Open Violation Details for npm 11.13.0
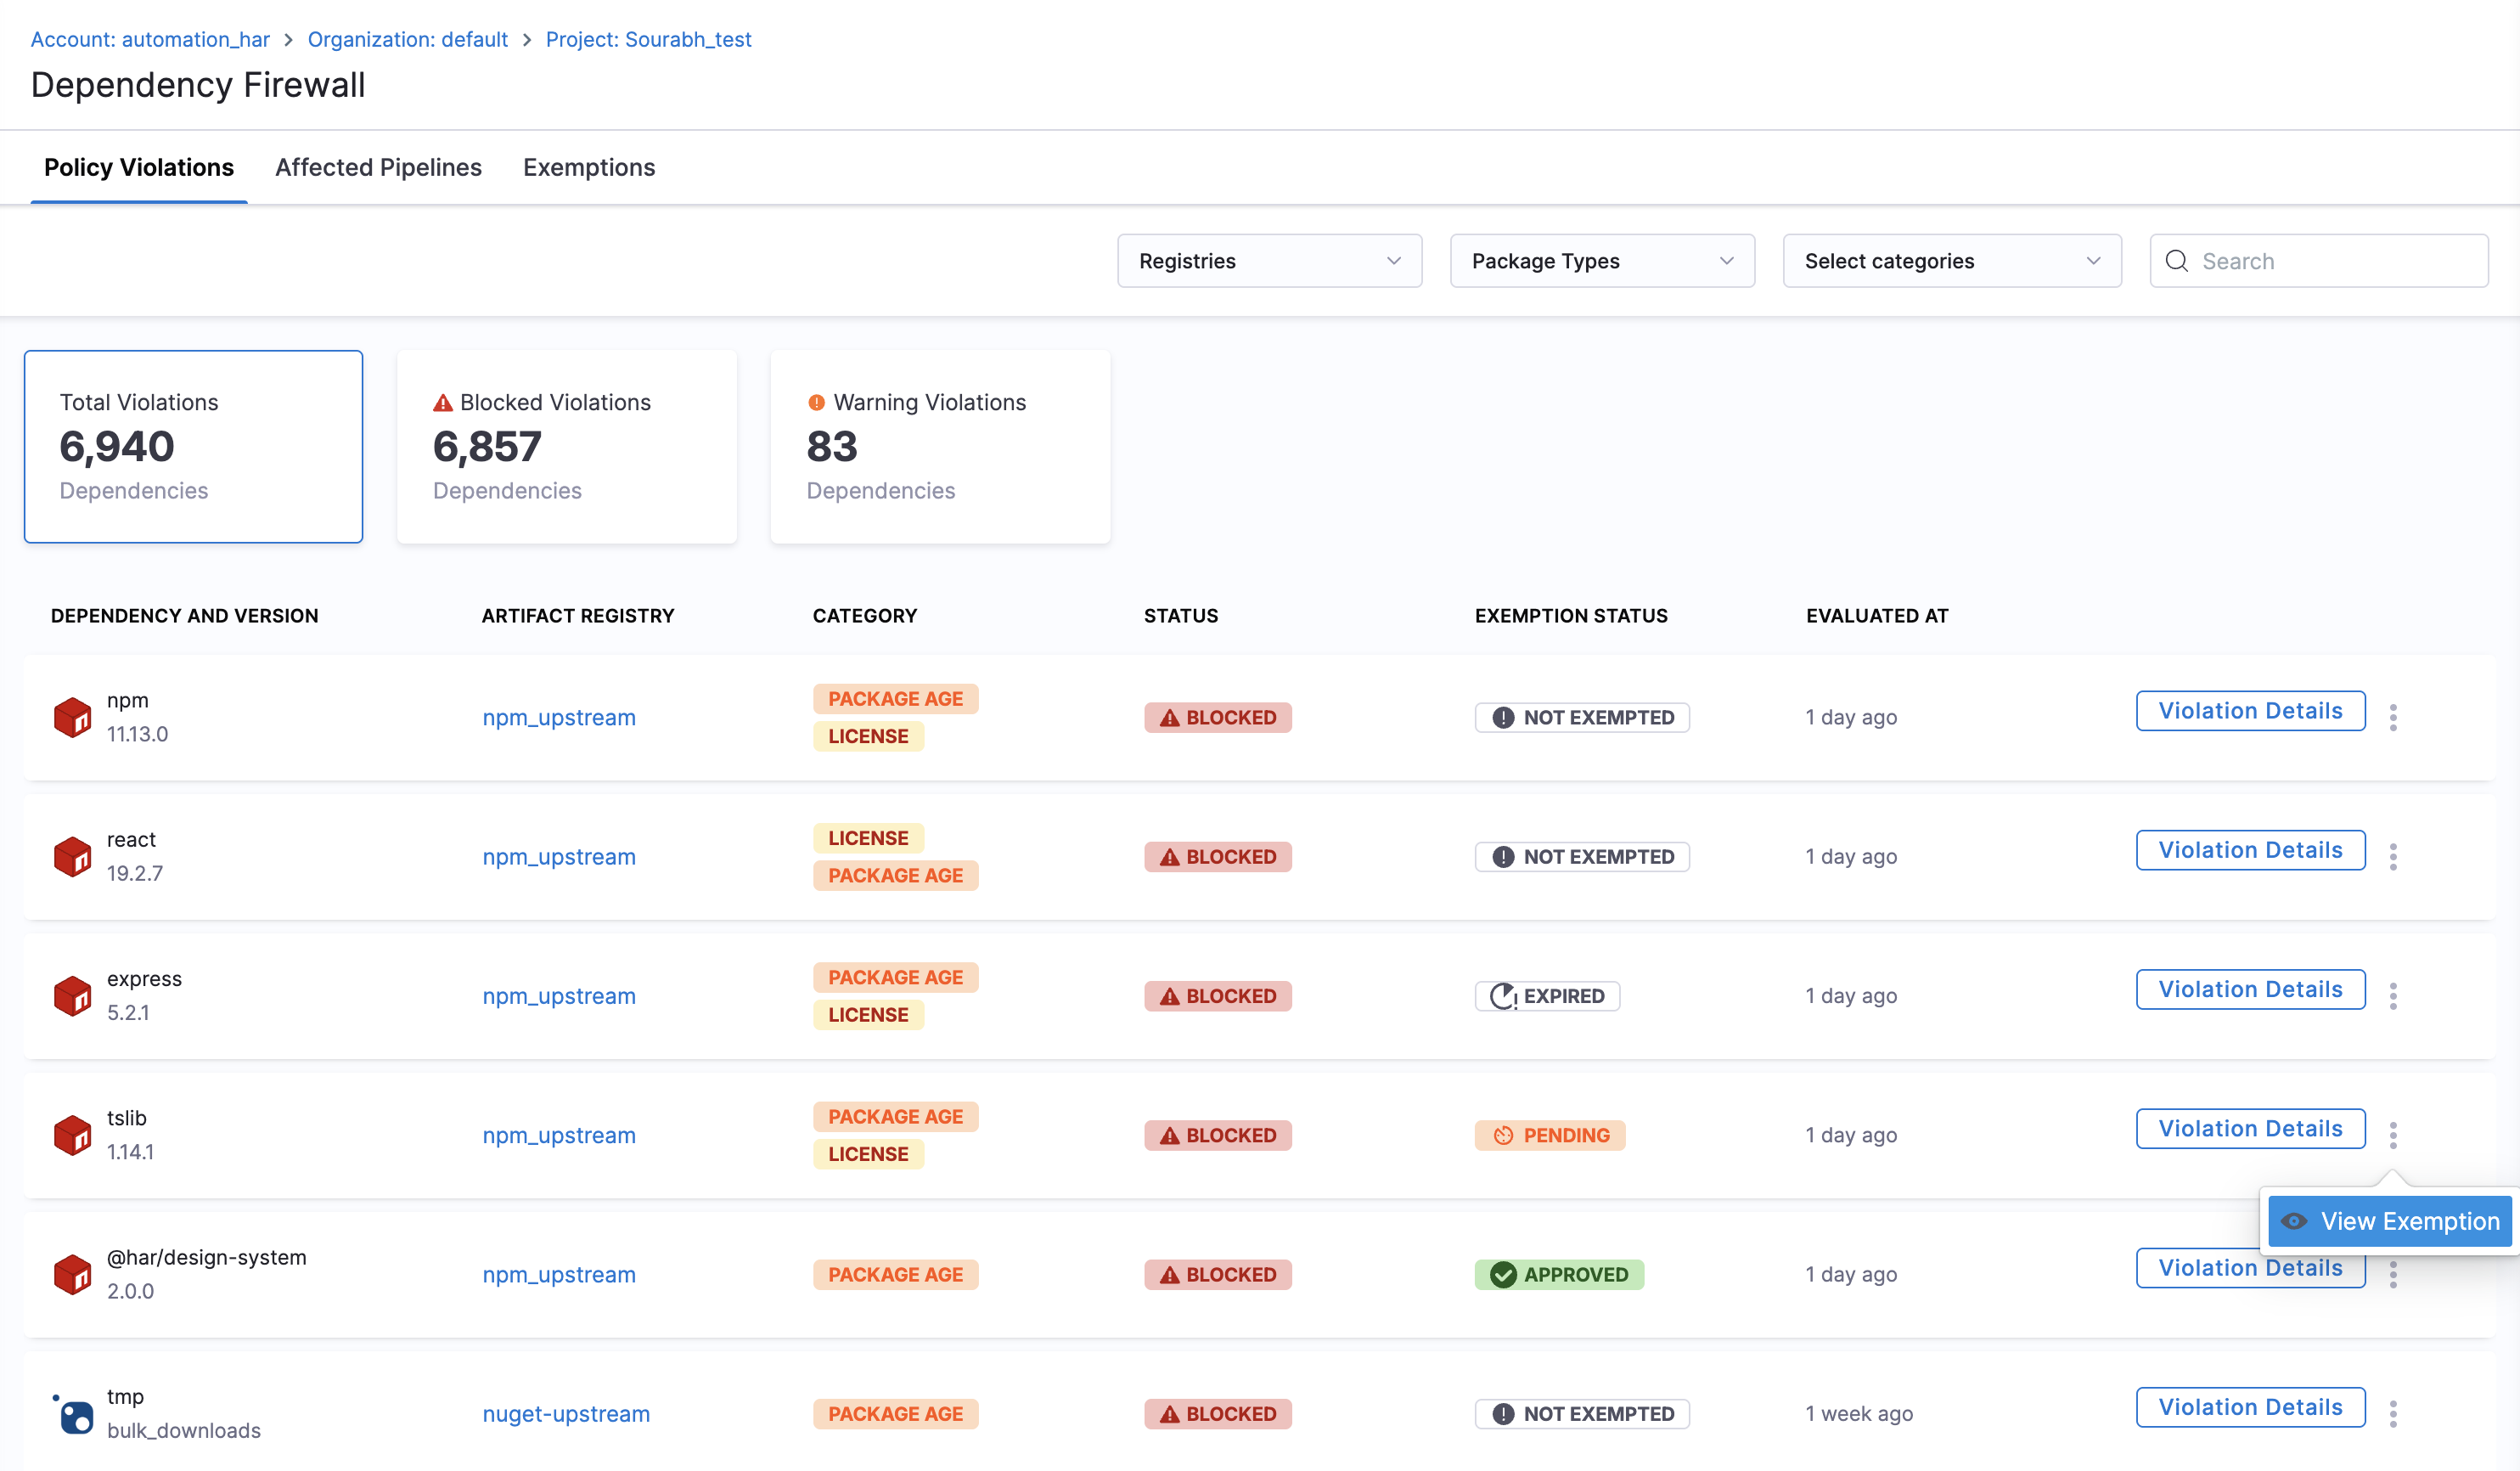 (x=2250, y=710)
